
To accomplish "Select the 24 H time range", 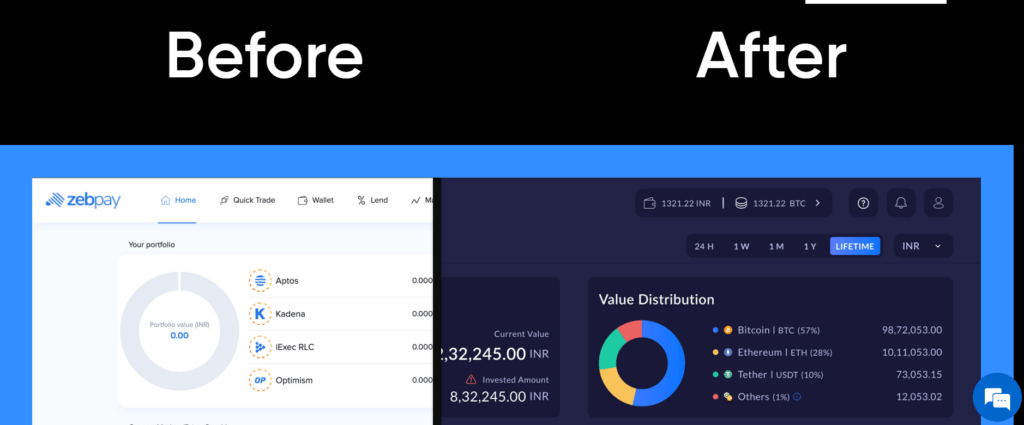I will (704, 246).
